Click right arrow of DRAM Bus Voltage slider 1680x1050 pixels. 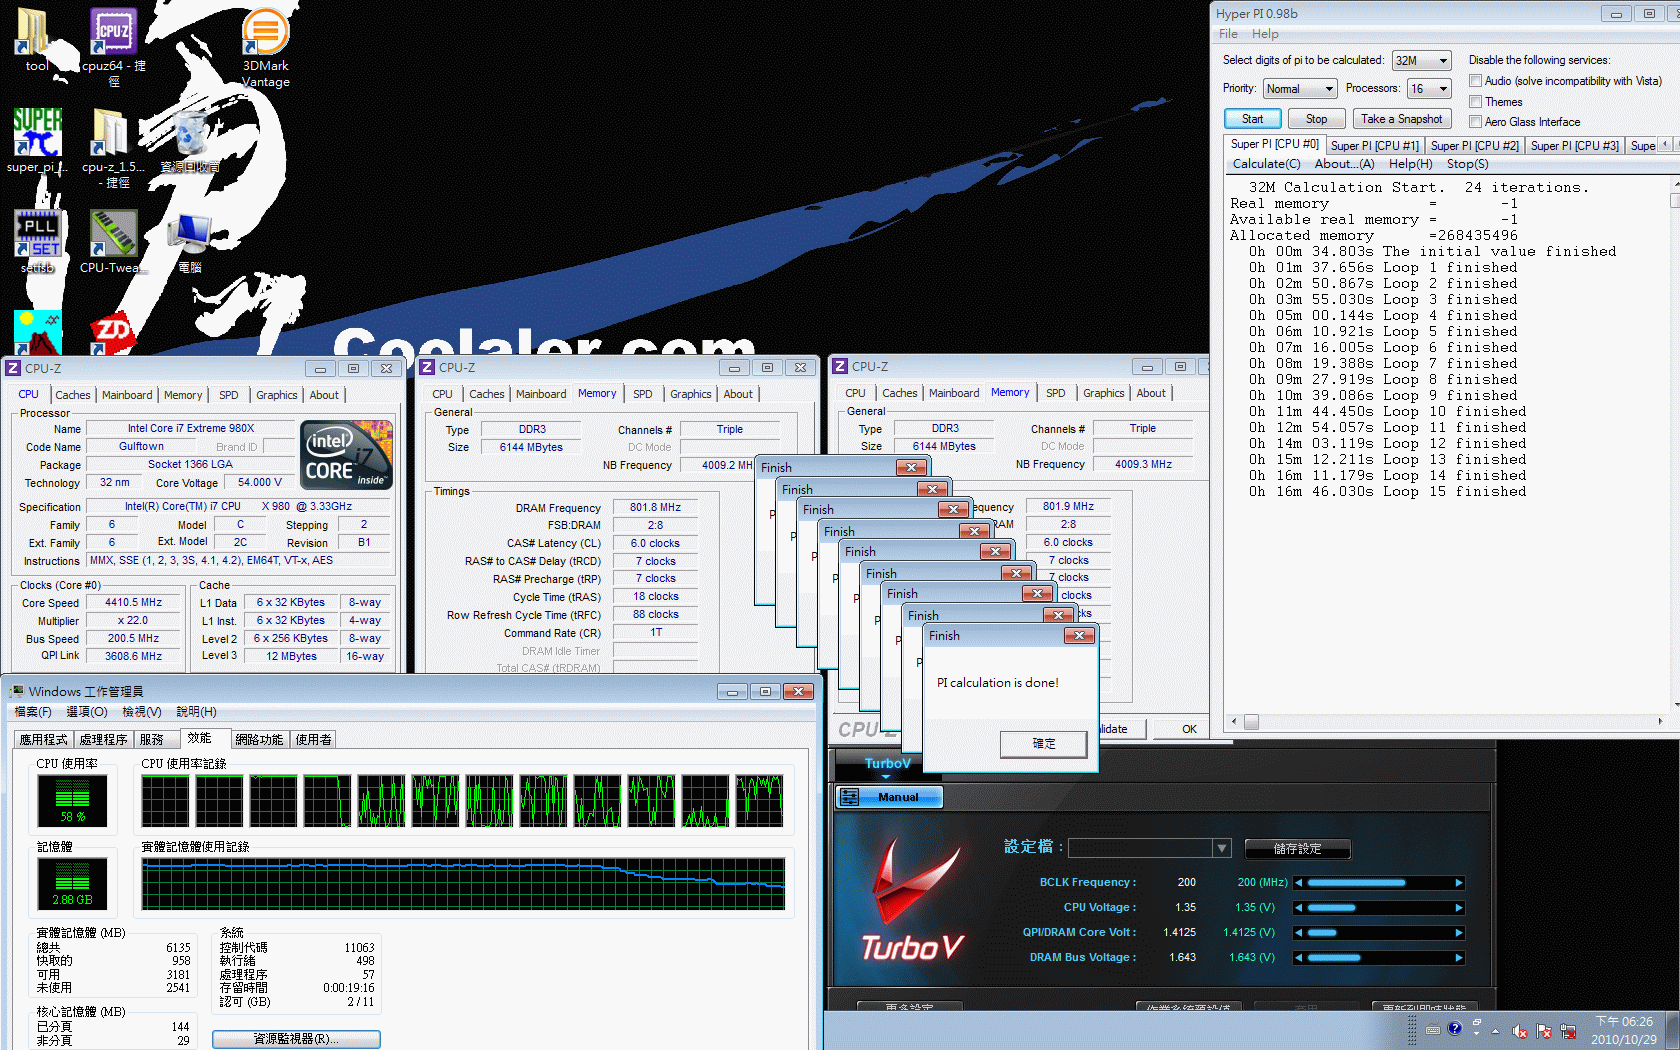click(1459, 958)
